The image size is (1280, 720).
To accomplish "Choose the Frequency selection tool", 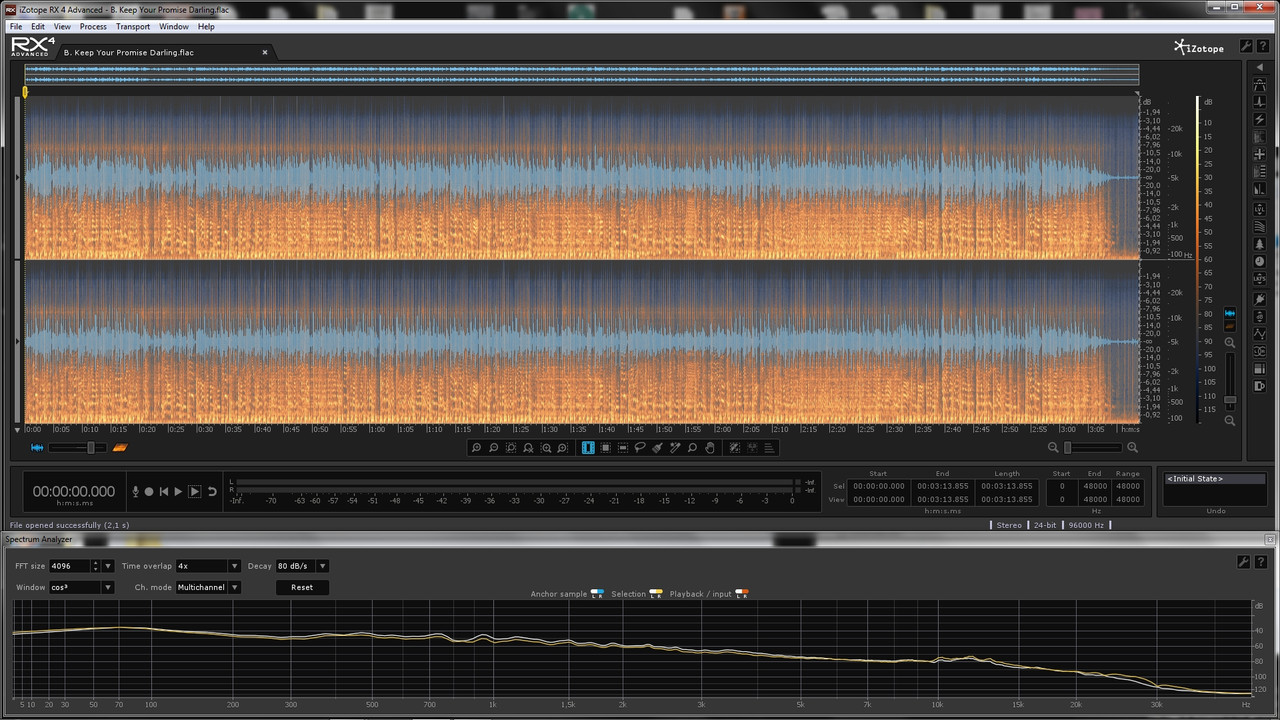I will tap(622, 448).
